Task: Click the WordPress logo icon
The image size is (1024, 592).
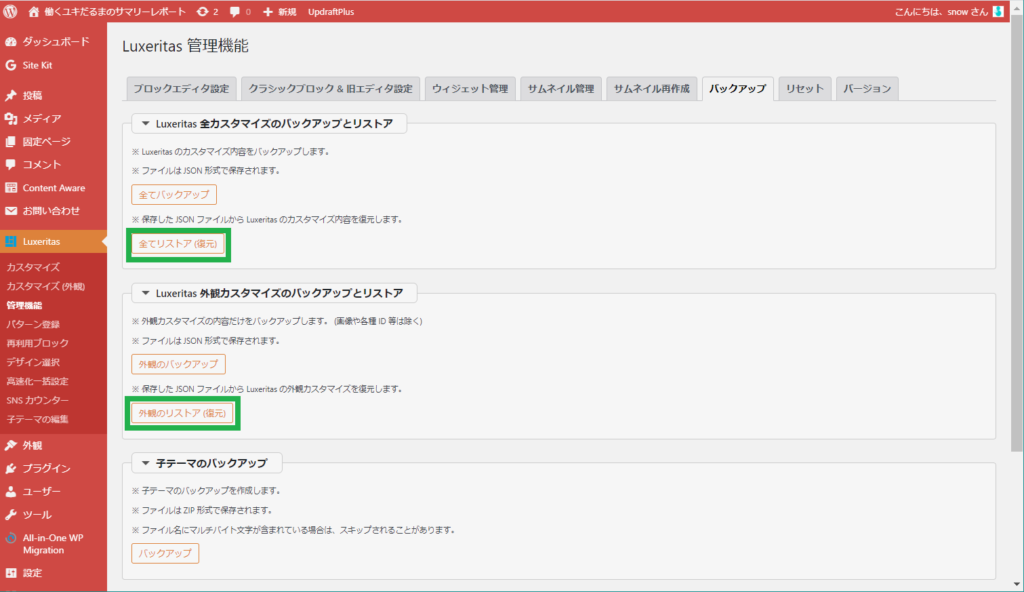Action: 10,11
